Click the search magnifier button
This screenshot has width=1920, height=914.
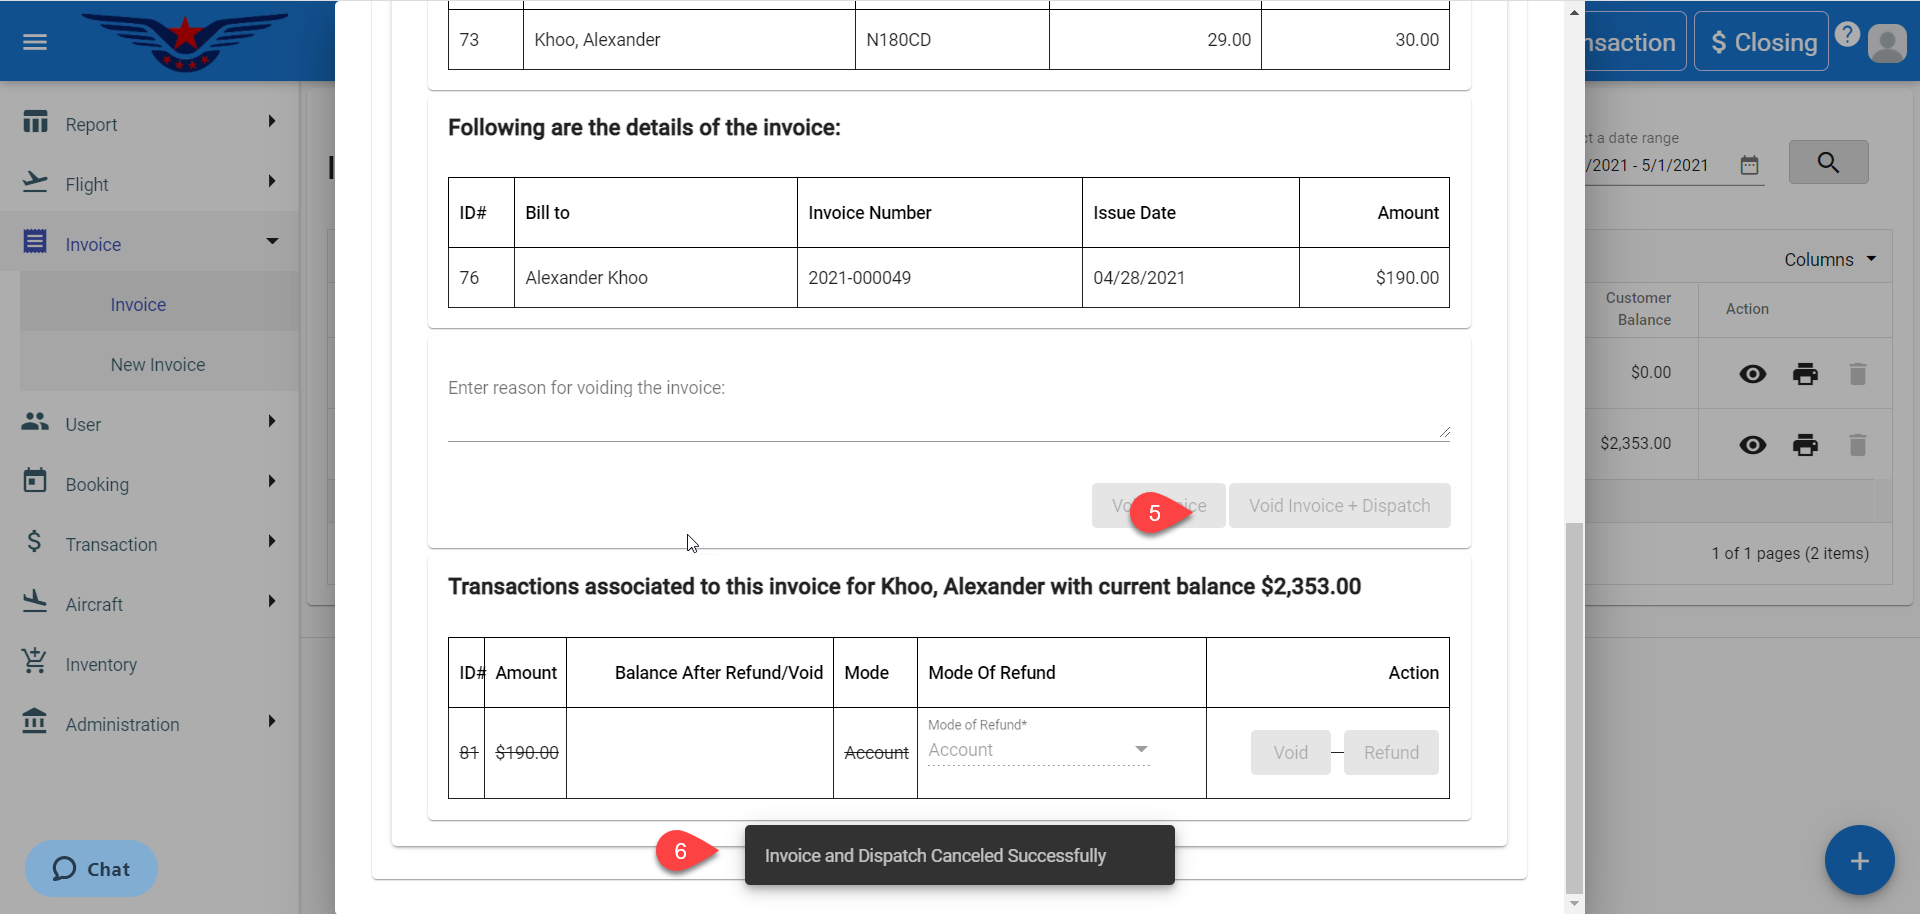(x=1827, y=163)
